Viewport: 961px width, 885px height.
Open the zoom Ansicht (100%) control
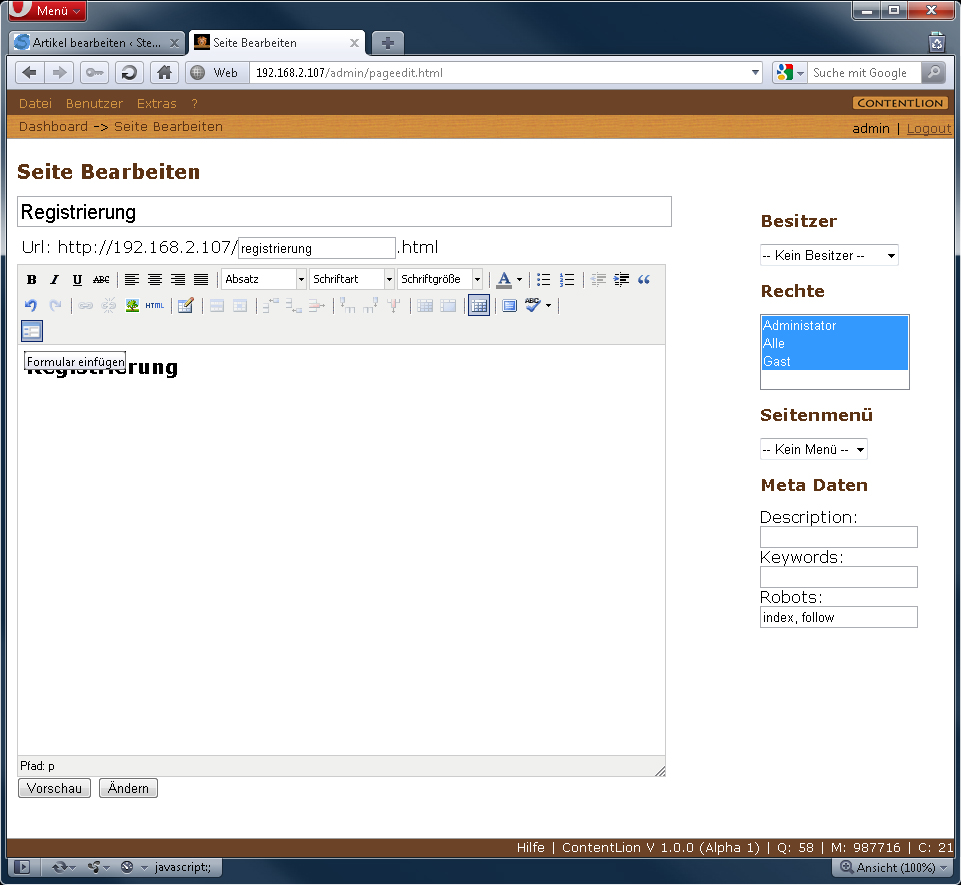895,868
